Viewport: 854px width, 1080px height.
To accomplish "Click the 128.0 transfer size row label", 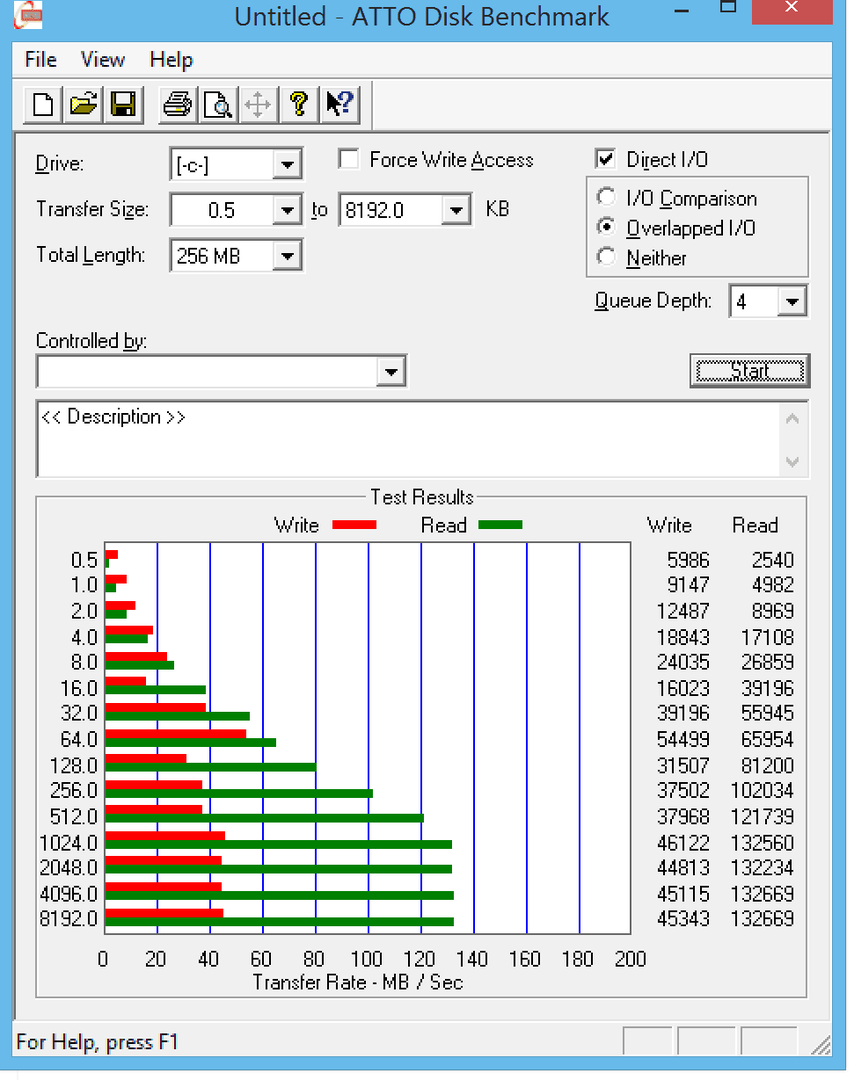I will (74, 766).
